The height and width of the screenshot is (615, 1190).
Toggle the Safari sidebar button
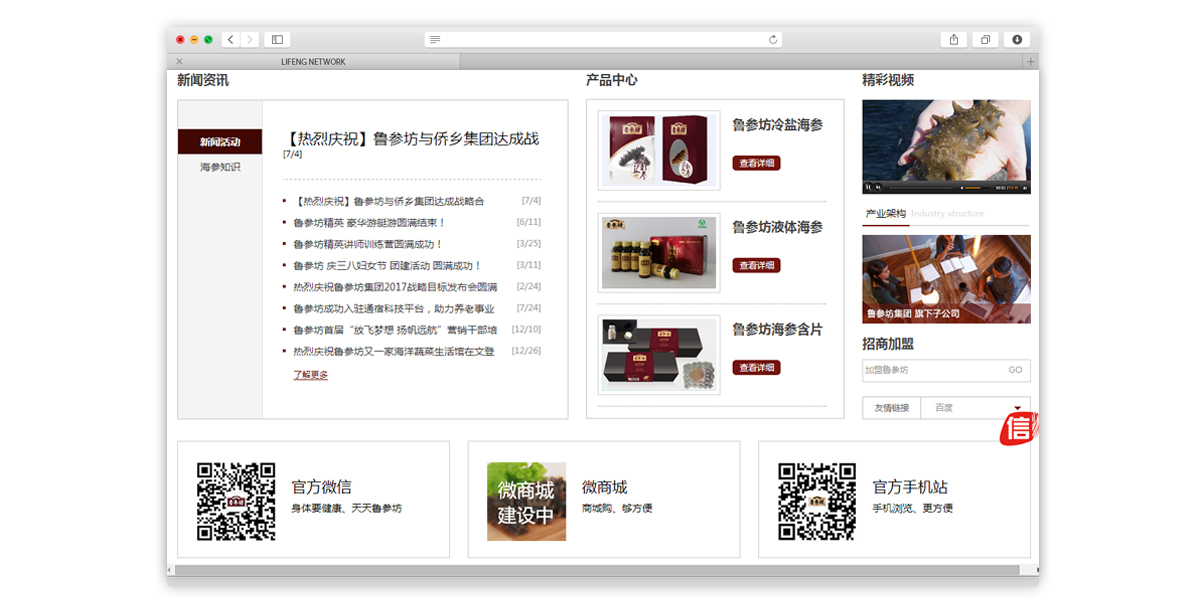click(x=277, y=40)
